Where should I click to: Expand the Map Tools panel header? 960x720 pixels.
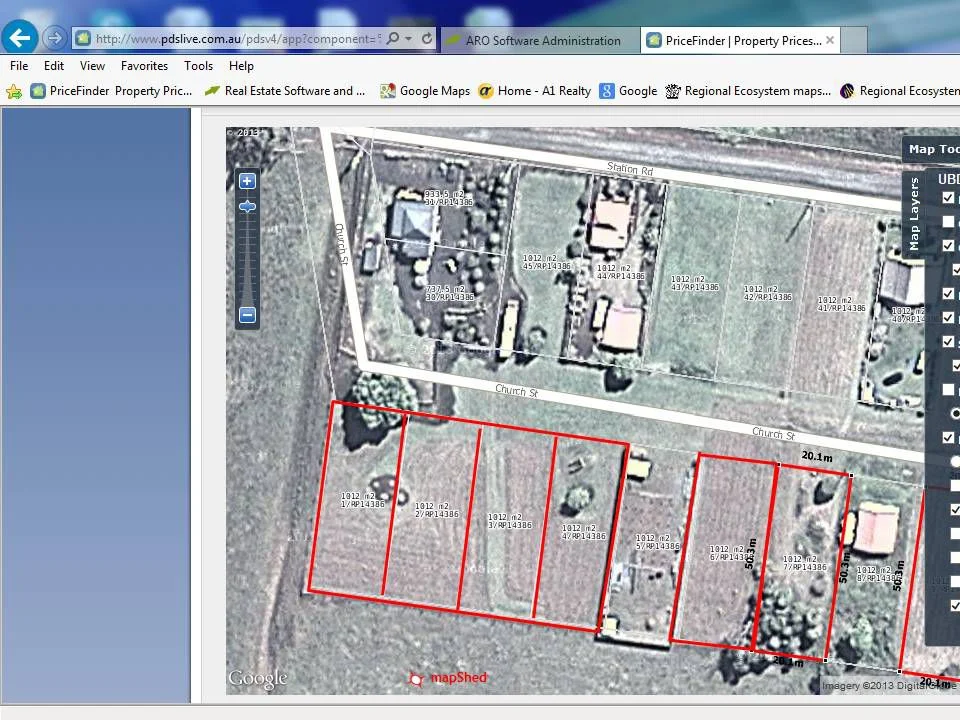pos(932,148)
